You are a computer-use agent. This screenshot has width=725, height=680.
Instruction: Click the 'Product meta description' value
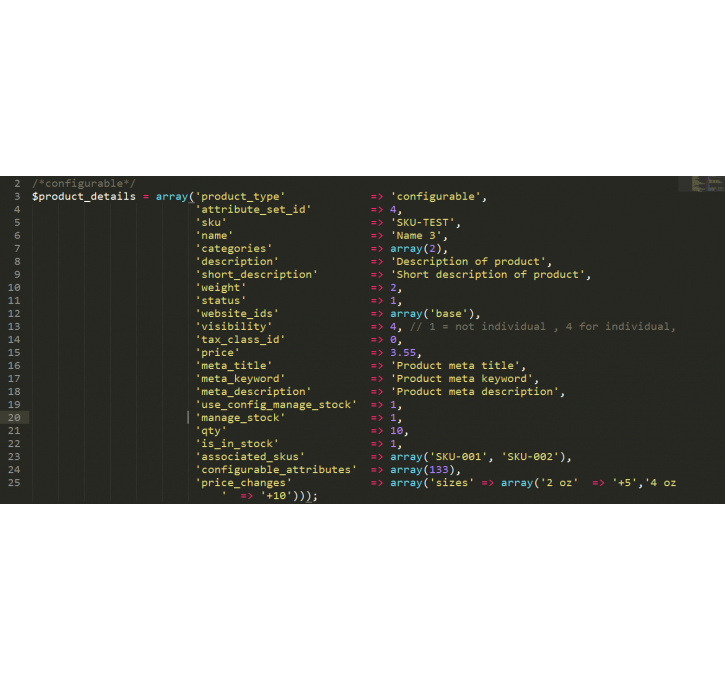click(x=475, y=392)
